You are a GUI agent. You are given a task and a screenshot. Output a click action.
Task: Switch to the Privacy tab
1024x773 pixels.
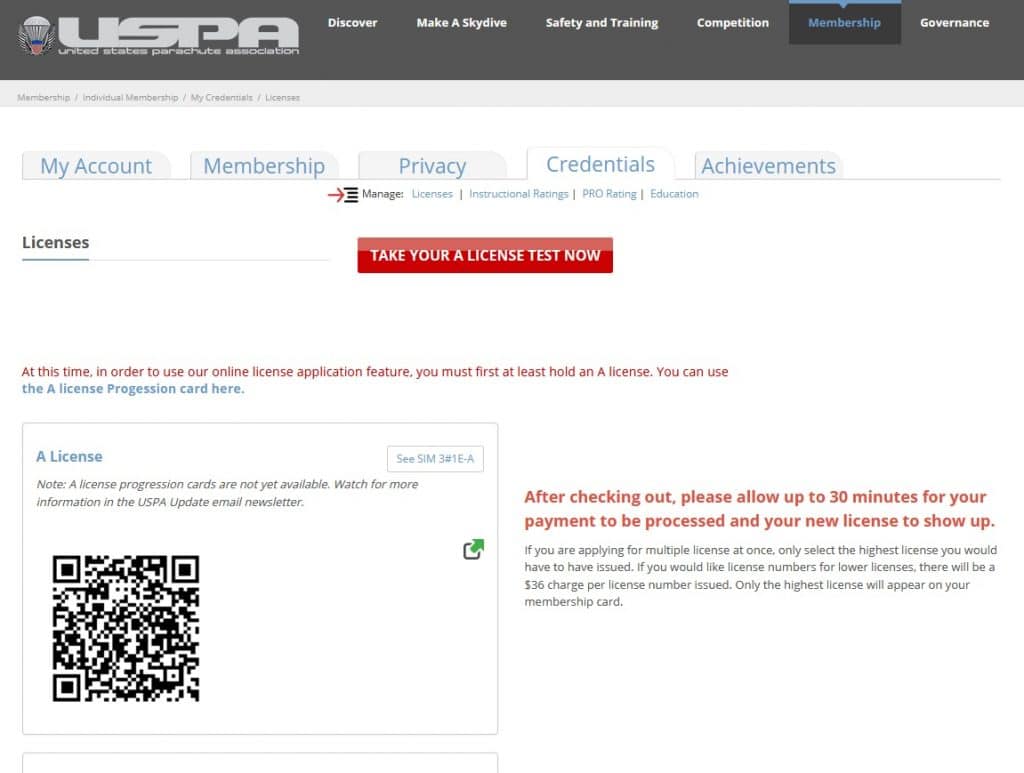point(432,166)
